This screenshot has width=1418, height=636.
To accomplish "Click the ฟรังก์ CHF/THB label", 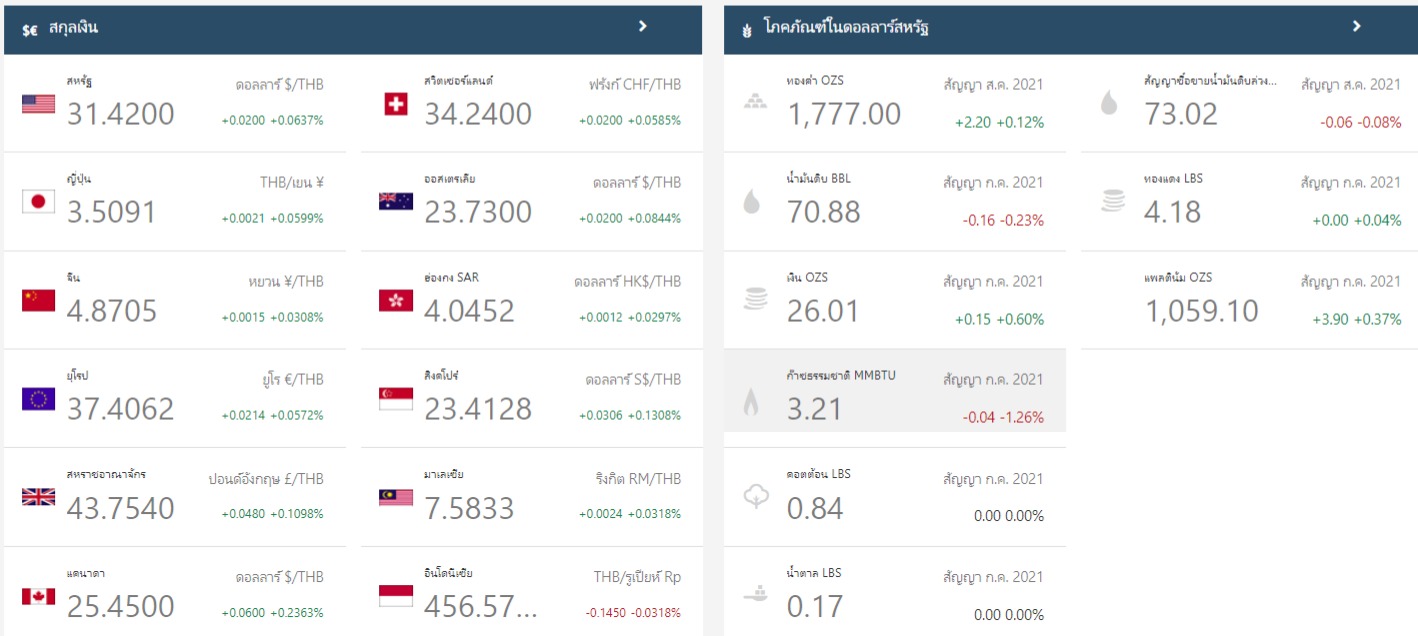I will click(635, 85).
